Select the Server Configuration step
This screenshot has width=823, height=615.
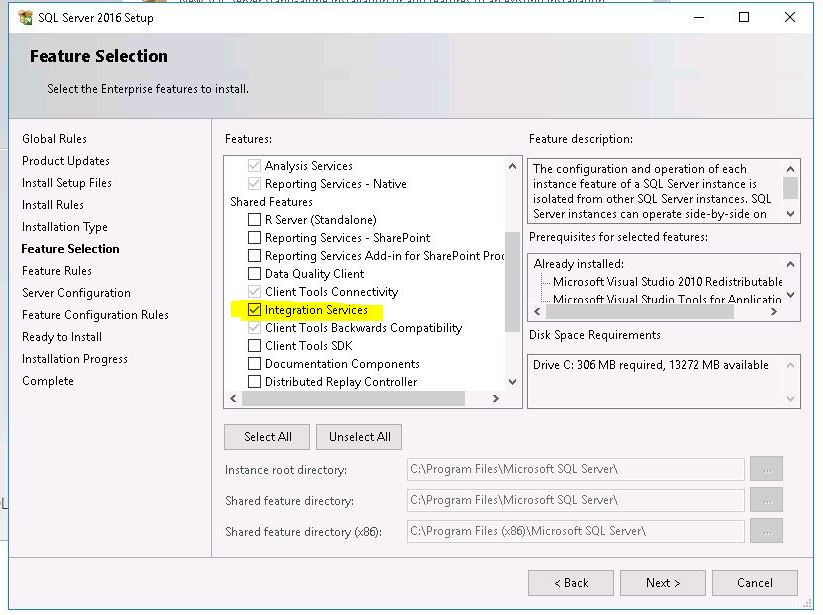click(76, 293)
